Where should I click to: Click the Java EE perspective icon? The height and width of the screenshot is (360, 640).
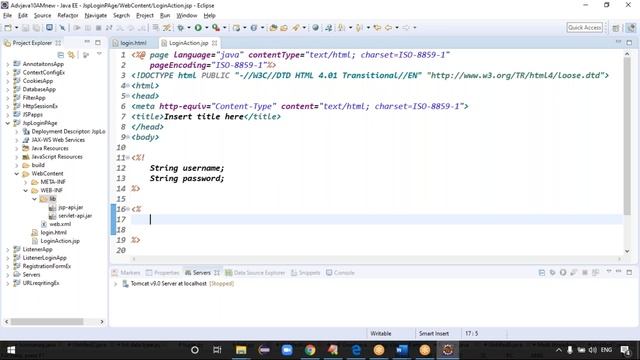point(631,28)
